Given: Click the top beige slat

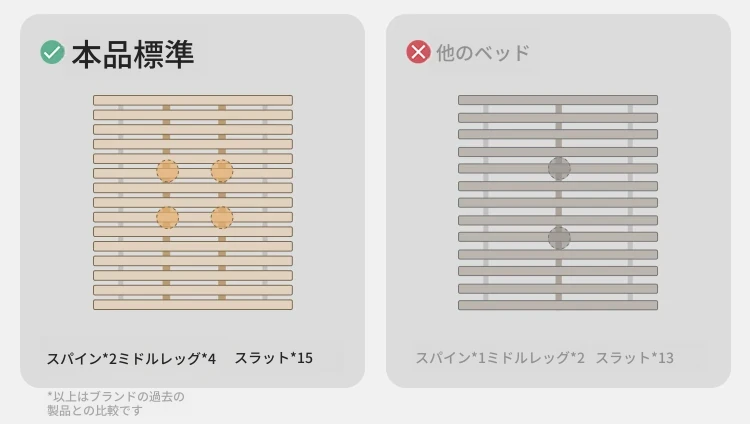Looking at the screenshot, I should pyautogui.click(x=193, y=100).
